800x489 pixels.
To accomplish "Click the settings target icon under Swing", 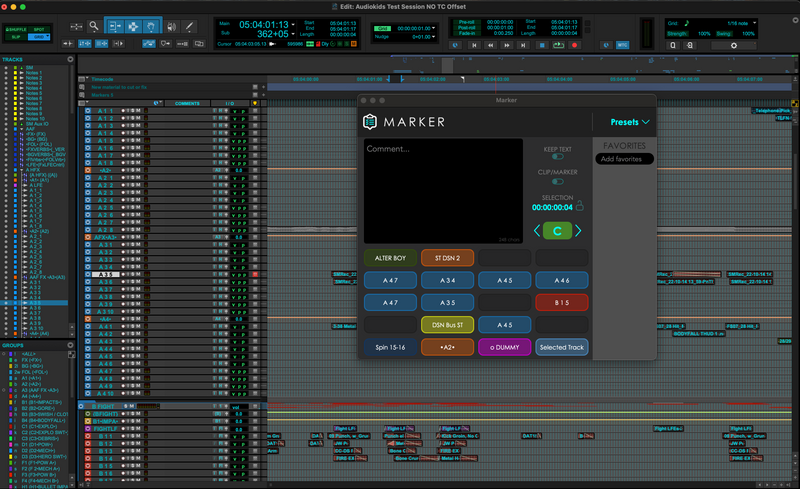I will coord(734,45).
